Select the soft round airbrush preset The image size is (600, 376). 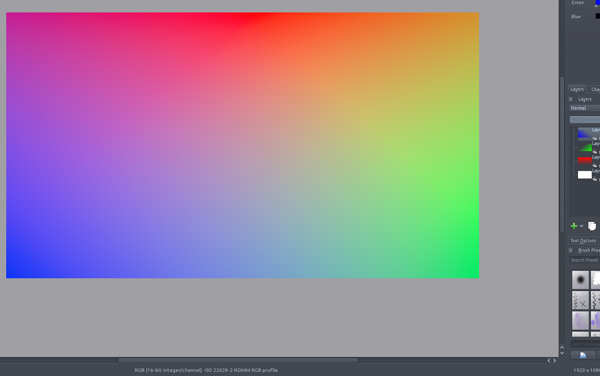click(580, 280)
